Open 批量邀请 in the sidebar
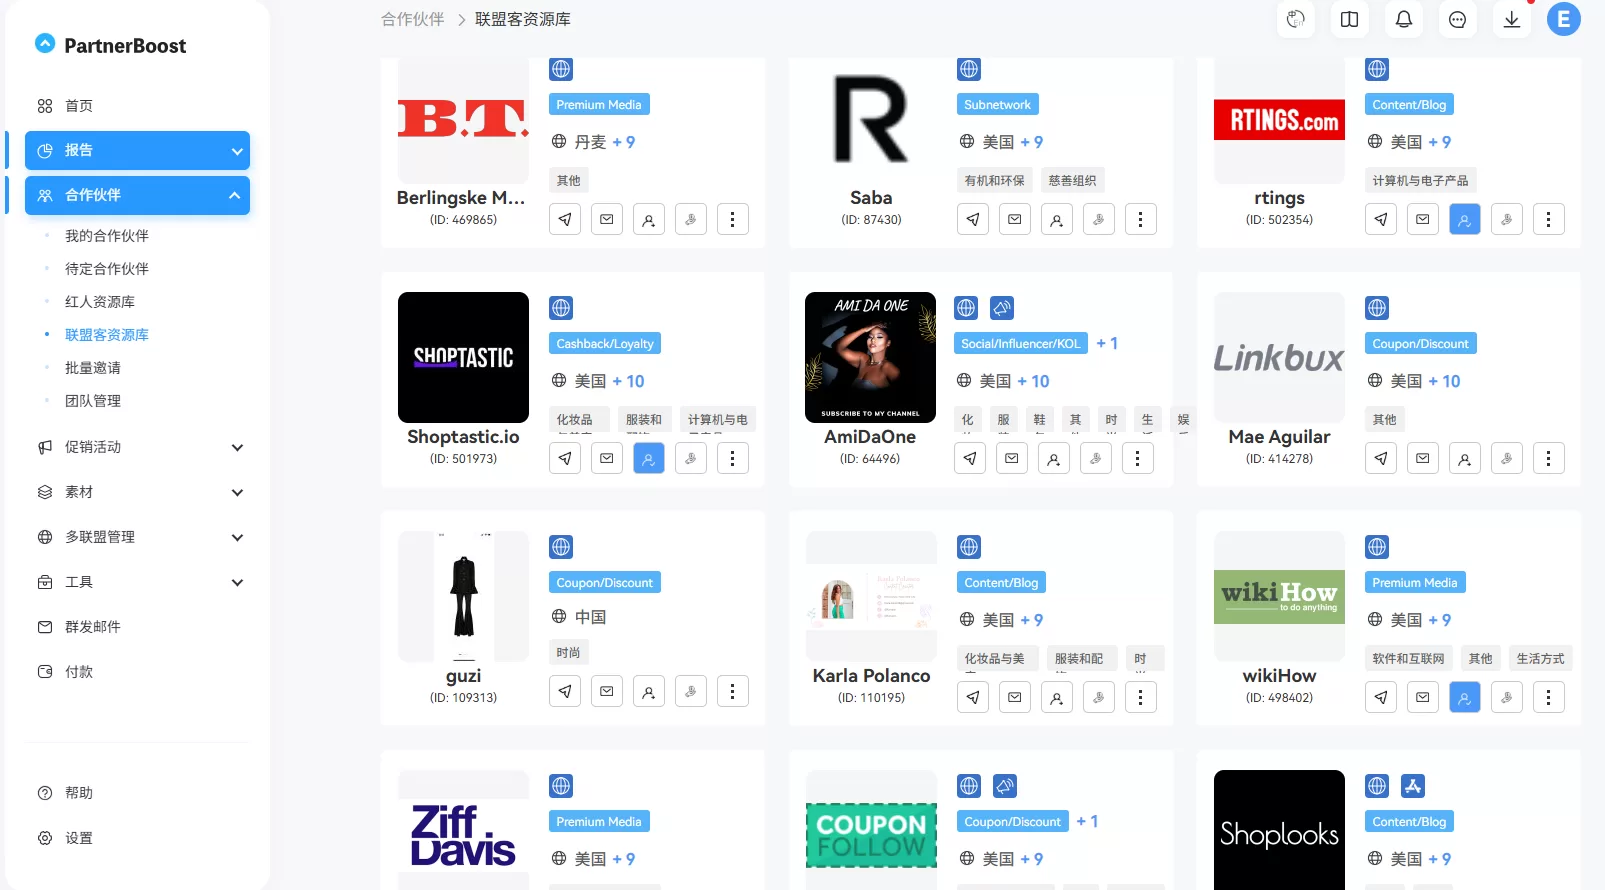1605x890 pixels. click(93, 368)
